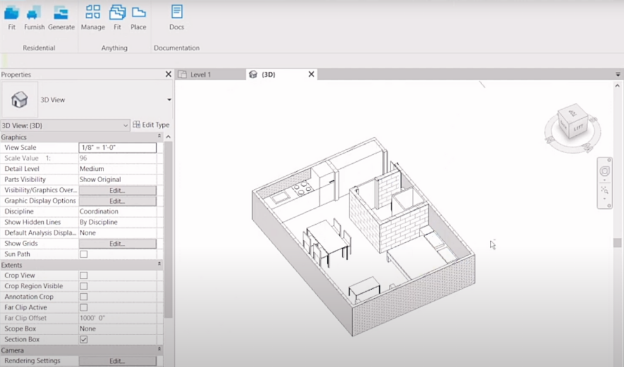The image size is (624, 368).
Task: Toggle the Sun Path checkbox
Action: coord(84,254)
